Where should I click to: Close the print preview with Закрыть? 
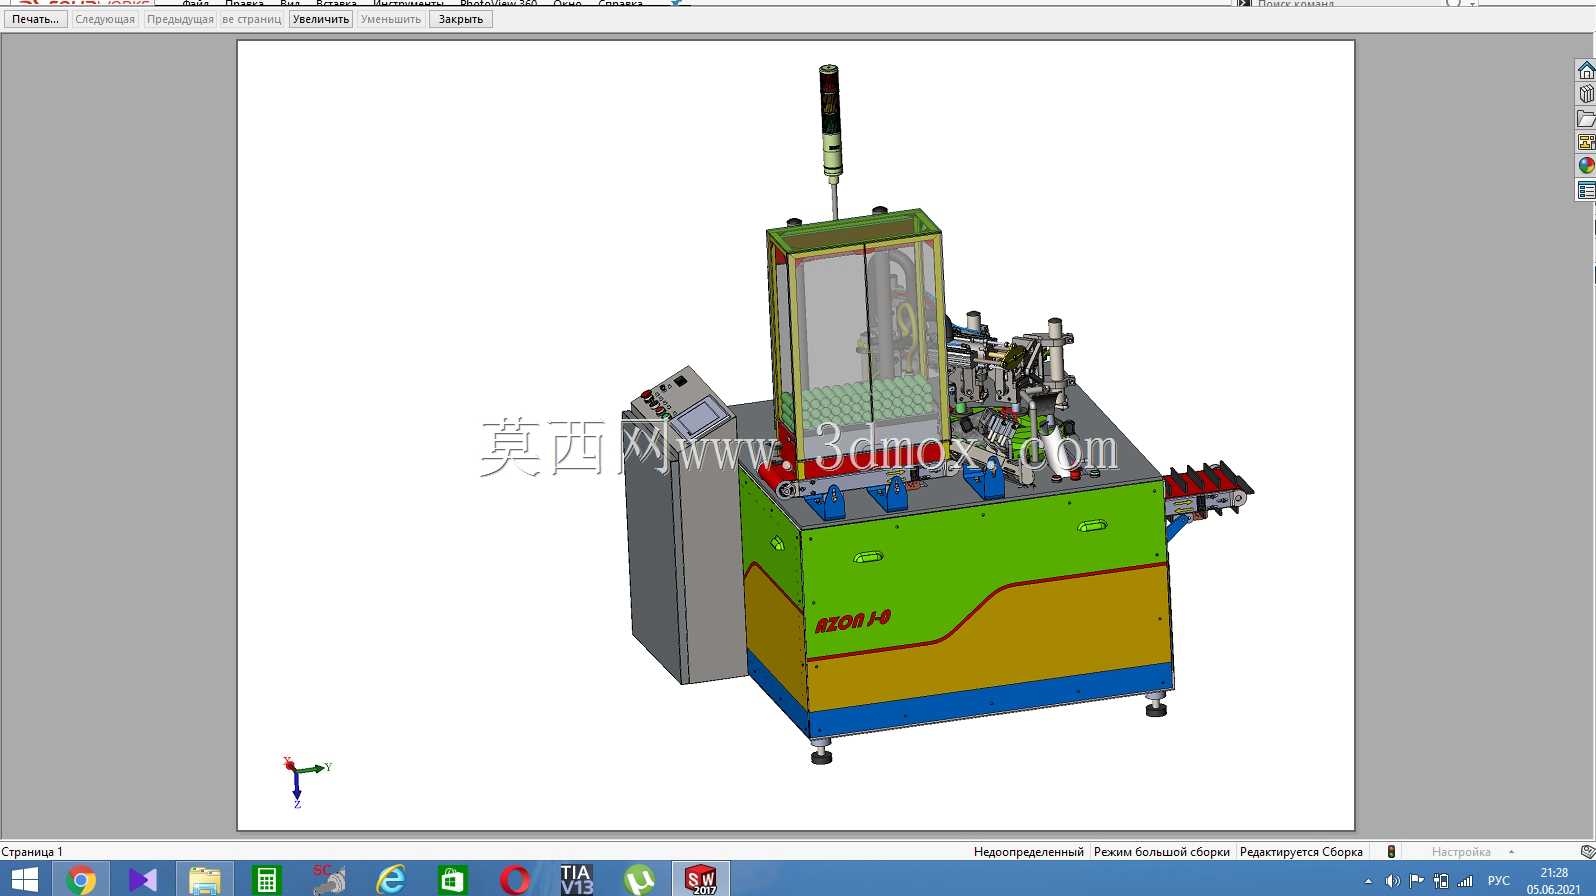tap(461, 19)
